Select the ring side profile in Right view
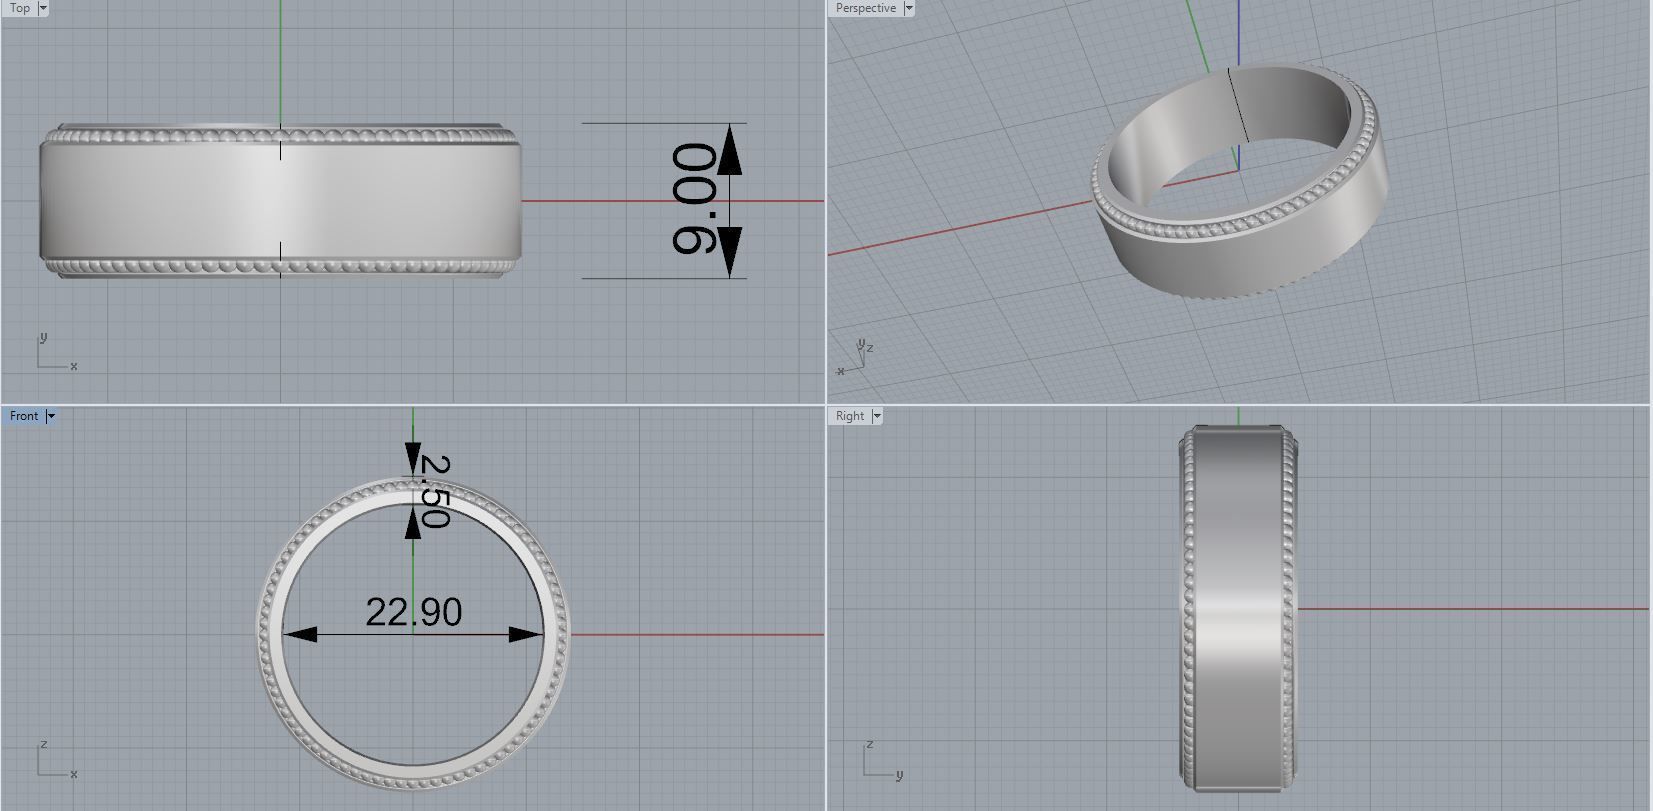Viewport: 1653px width, 811px height. click(1238, 607)
